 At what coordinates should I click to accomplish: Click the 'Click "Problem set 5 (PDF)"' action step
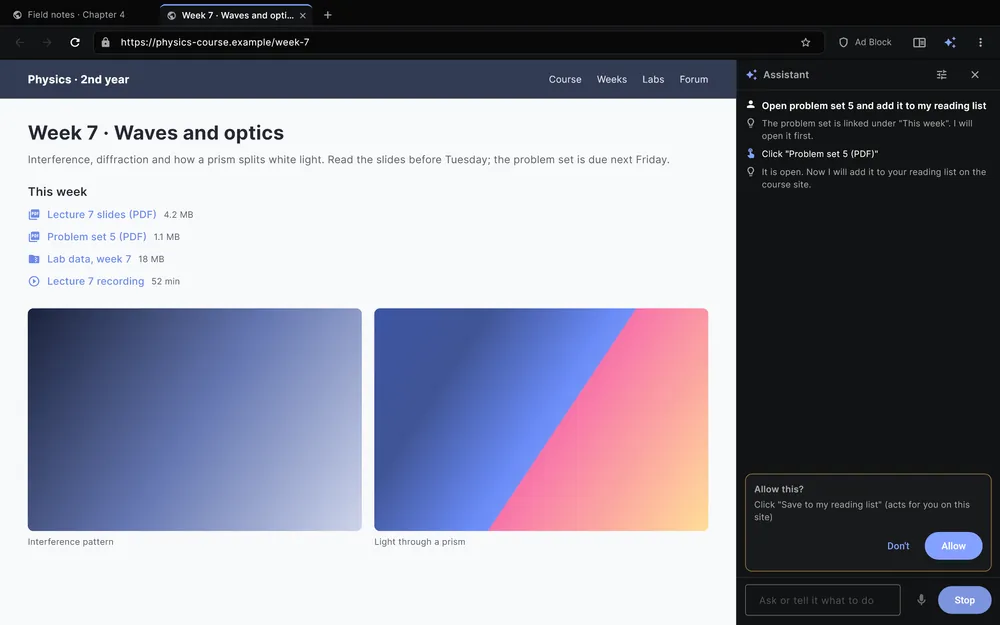pyautogui.click(x=820, y=154)
